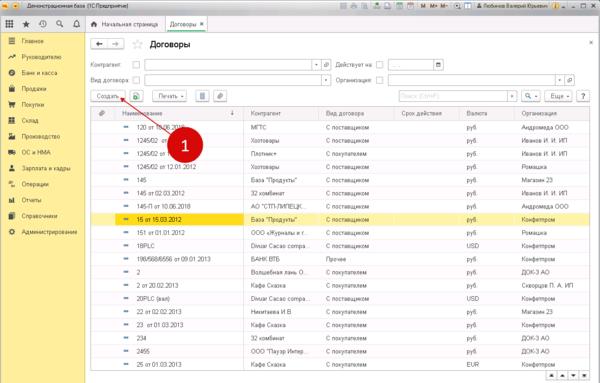Click the Действует на date field
The height and width of the screenshot is (383, 600).
tap(411, 65)
